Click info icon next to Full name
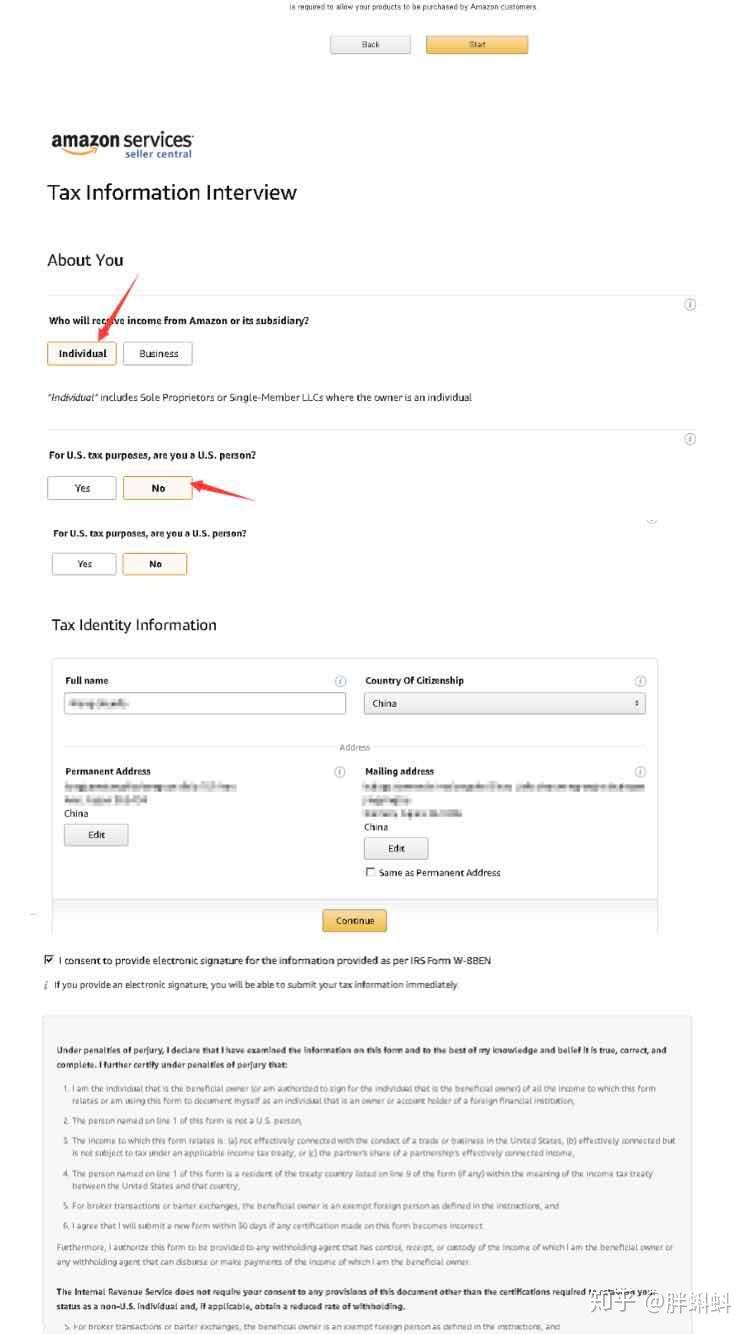Screen dimensions: 750x1334 (x=340, y=681)
